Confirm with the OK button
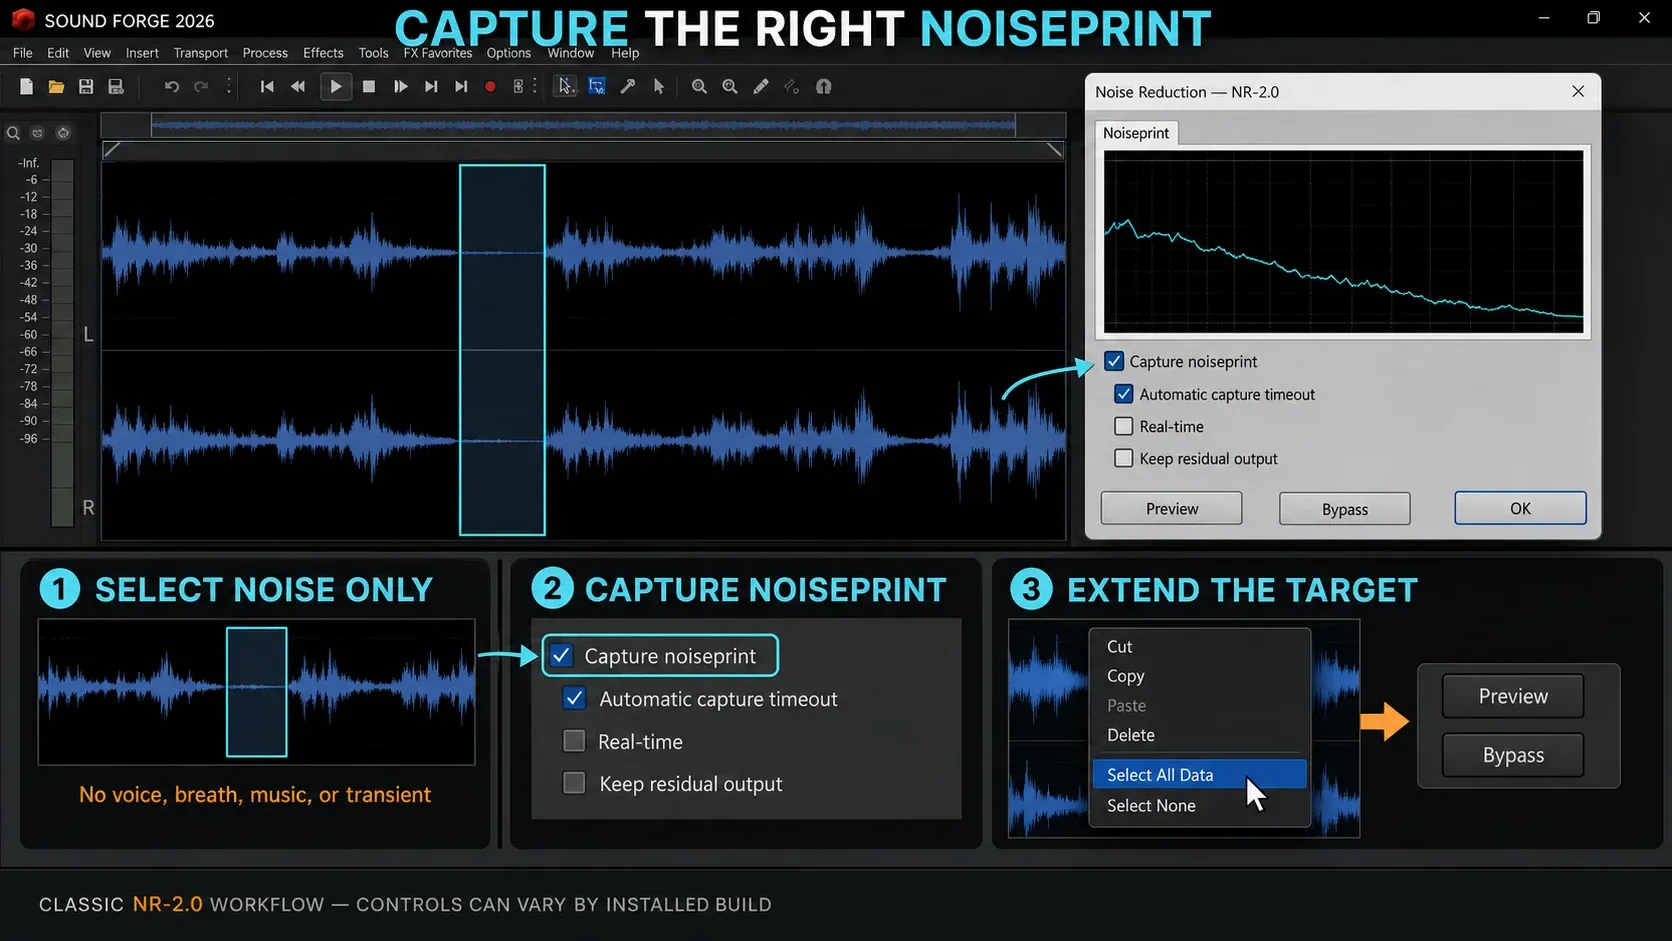The width and height of the screenshot is (1672, 941). (x=1520, y=508)
